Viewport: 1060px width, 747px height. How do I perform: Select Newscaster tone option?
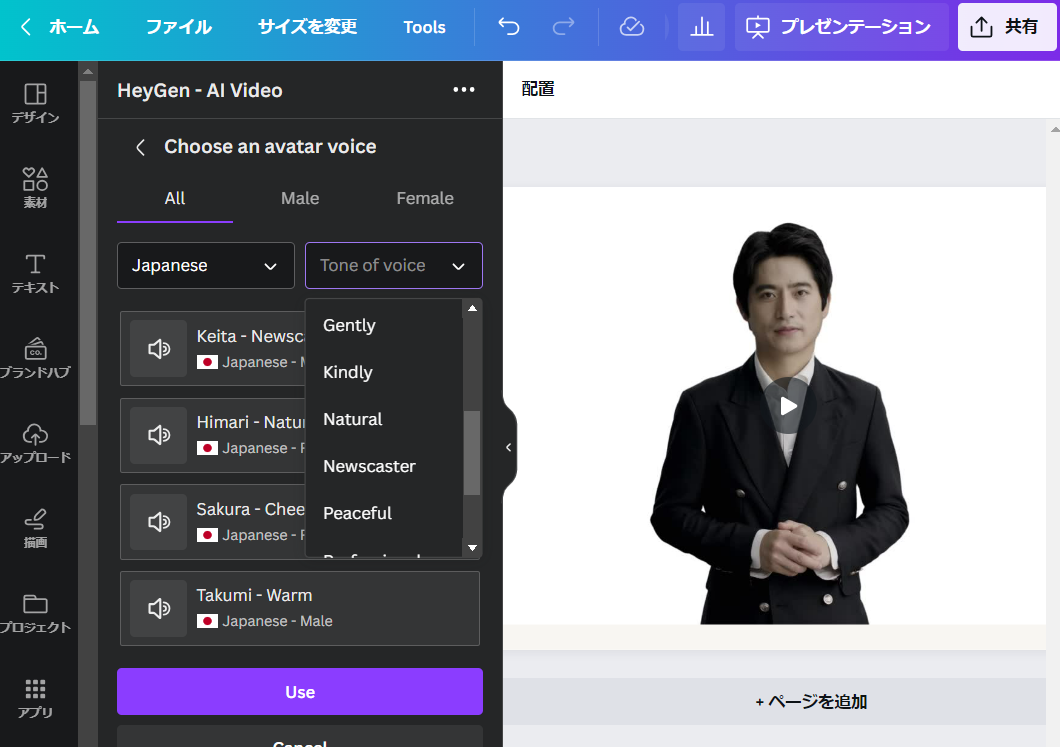[384, 466]
